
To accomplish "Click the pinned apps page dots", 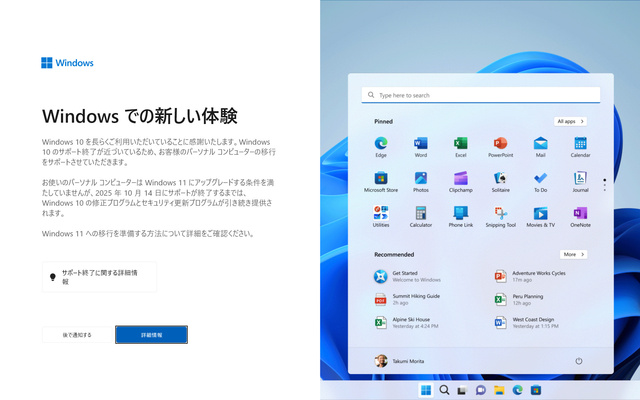I will click(x=604, y=185).
